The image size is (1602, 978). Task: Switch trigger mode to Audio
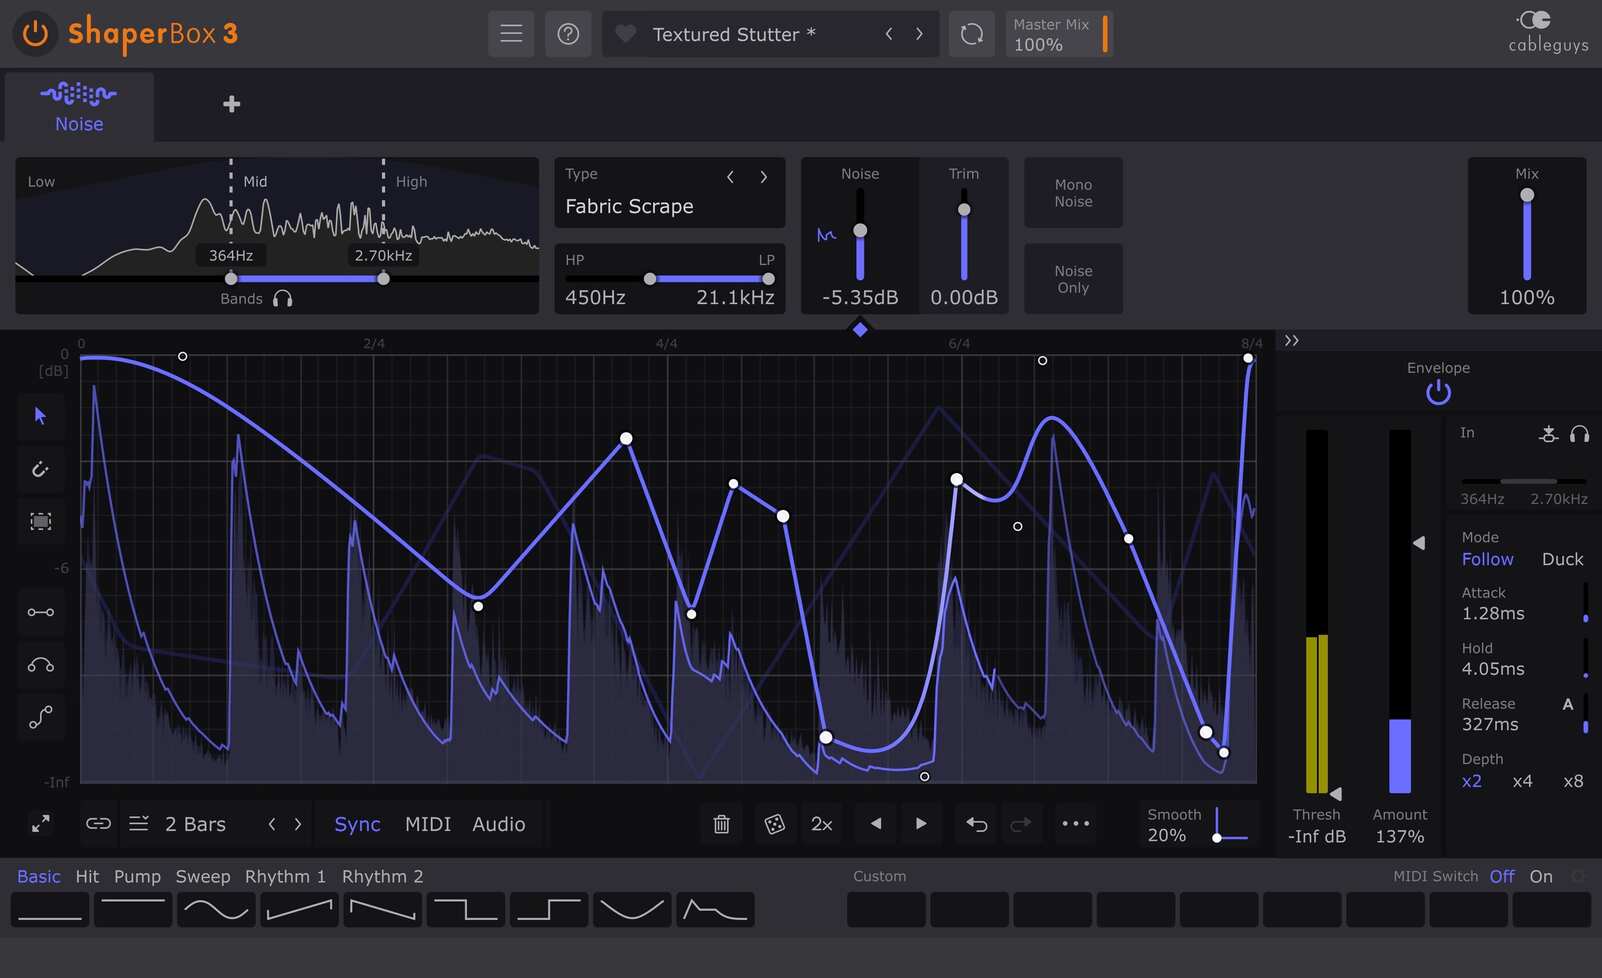pyautogui.click(x=498, y=823)
